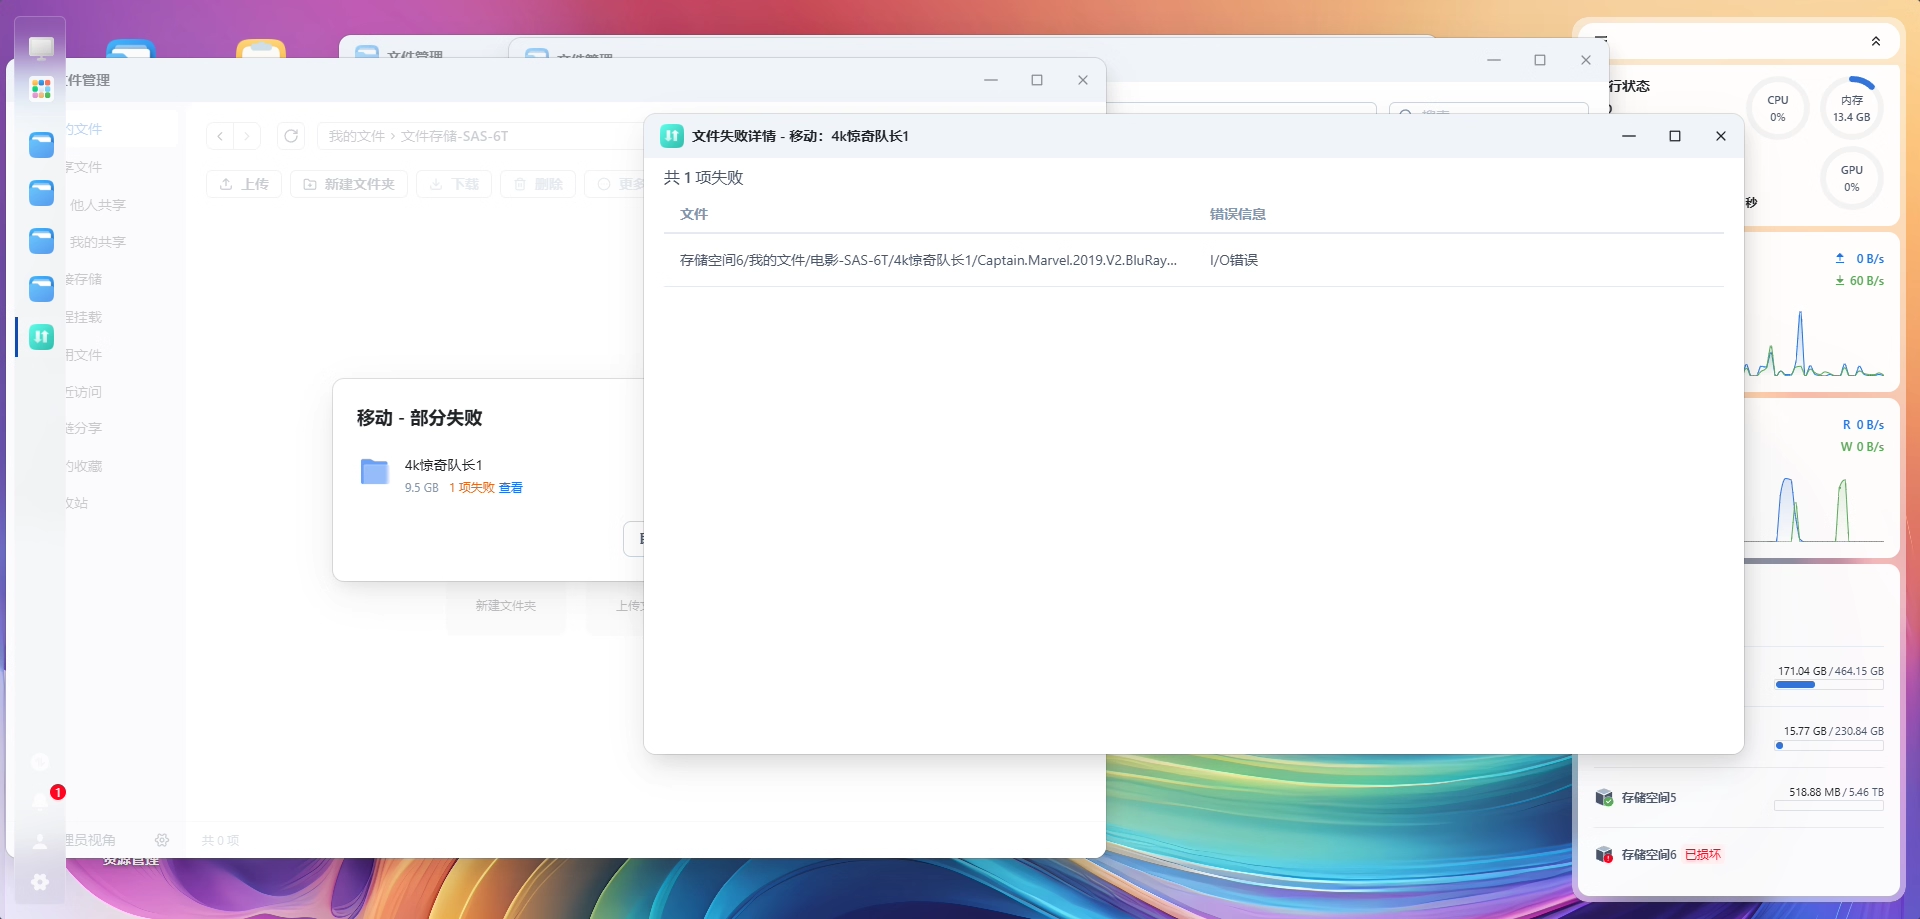This screenshot has height=919, width=1920.
Task: Click the 4k惊奇队长1 folder icon
Action: [375, 472]
